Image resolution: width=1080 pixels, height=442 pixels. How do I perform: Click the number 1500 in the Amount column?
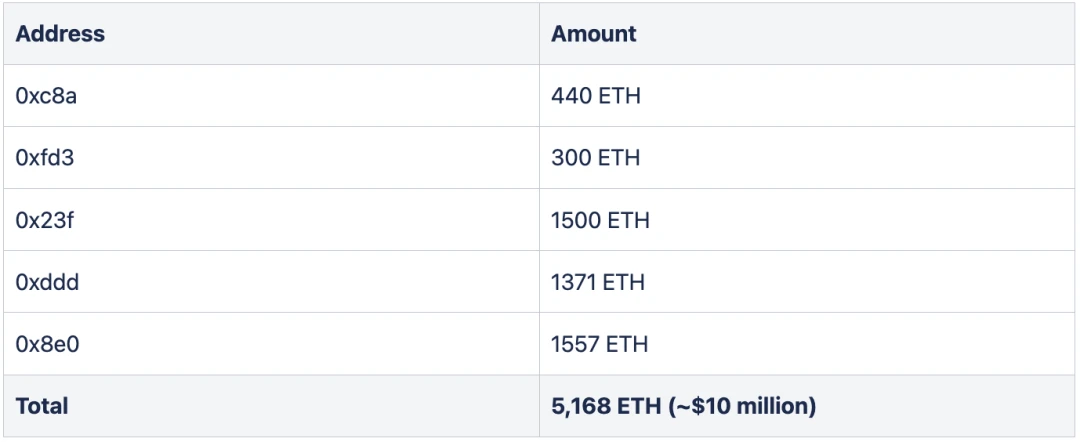pyautogui.click(x=576, y=220)
